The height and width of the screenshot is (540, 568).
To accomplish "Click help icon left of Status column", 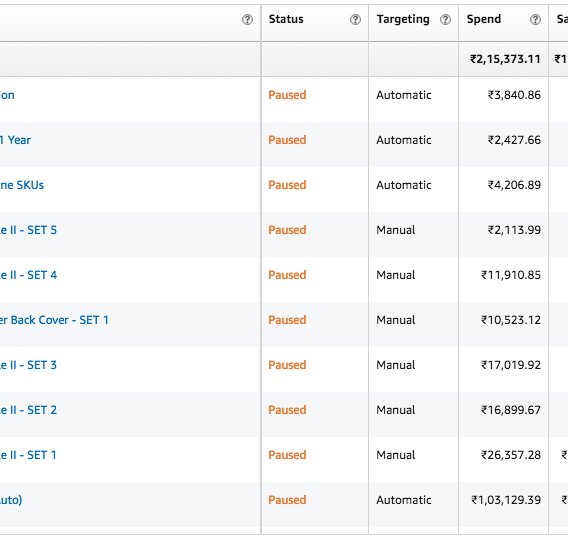I will coord(247,20).
